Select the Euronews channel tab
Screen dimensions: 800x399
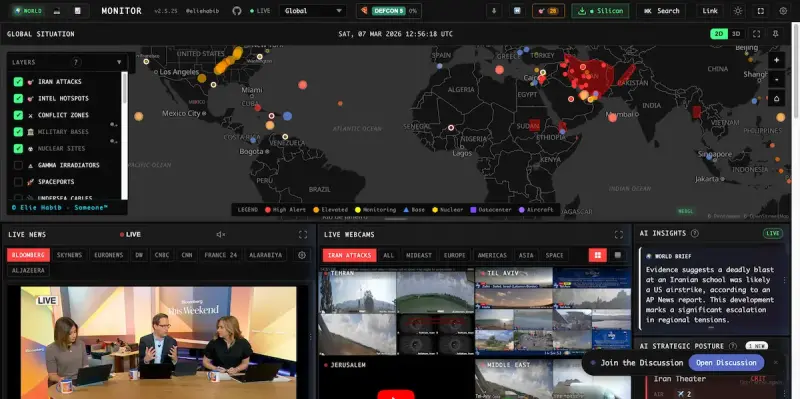109,255
